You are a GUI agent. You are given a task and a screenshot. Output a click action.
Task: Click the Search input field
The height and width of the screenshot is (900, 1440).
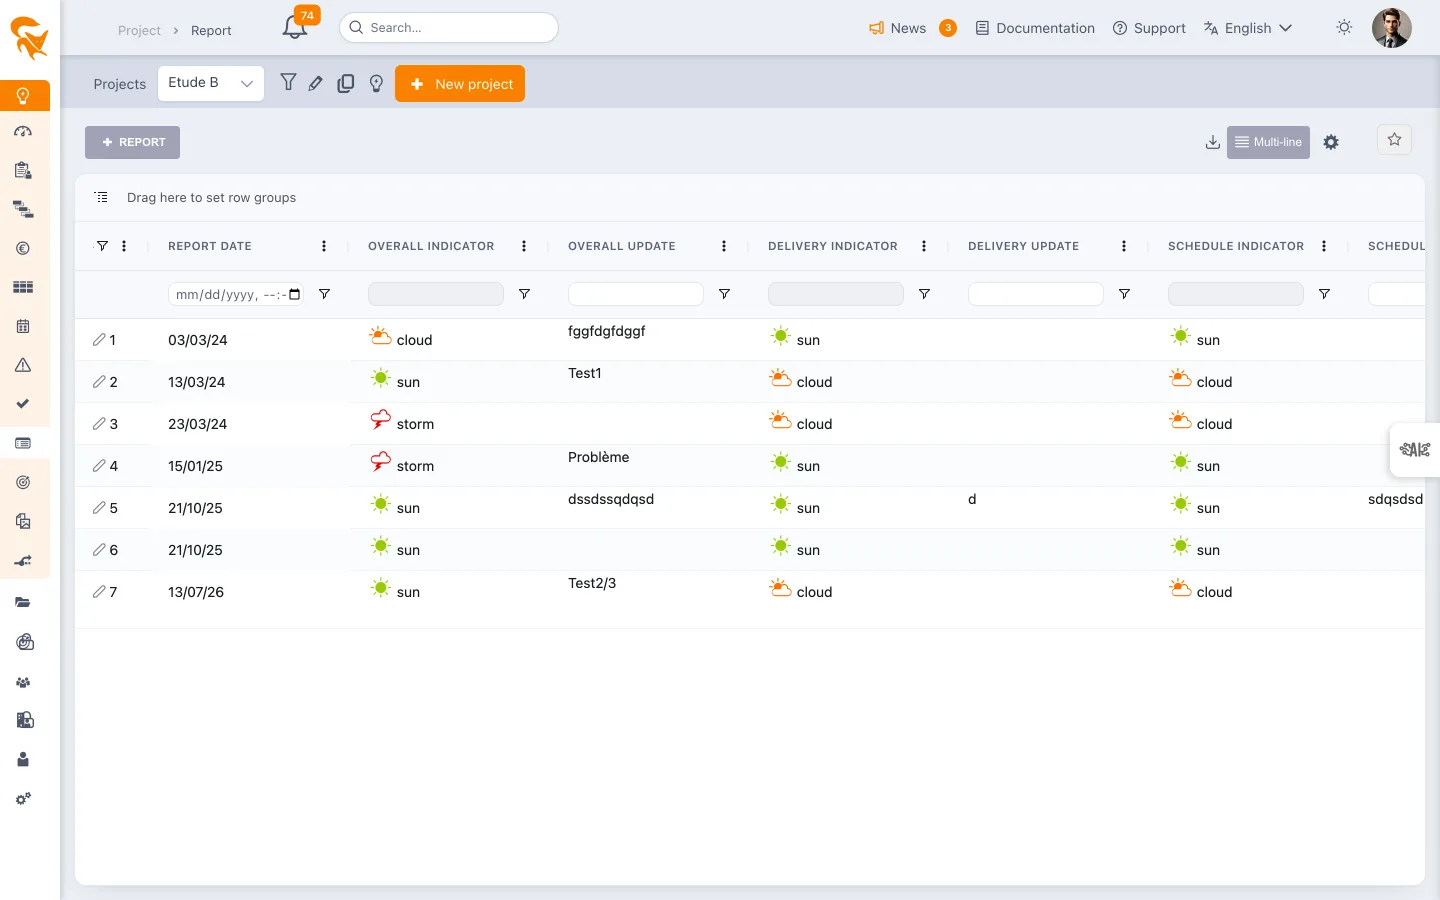[449, 28]
